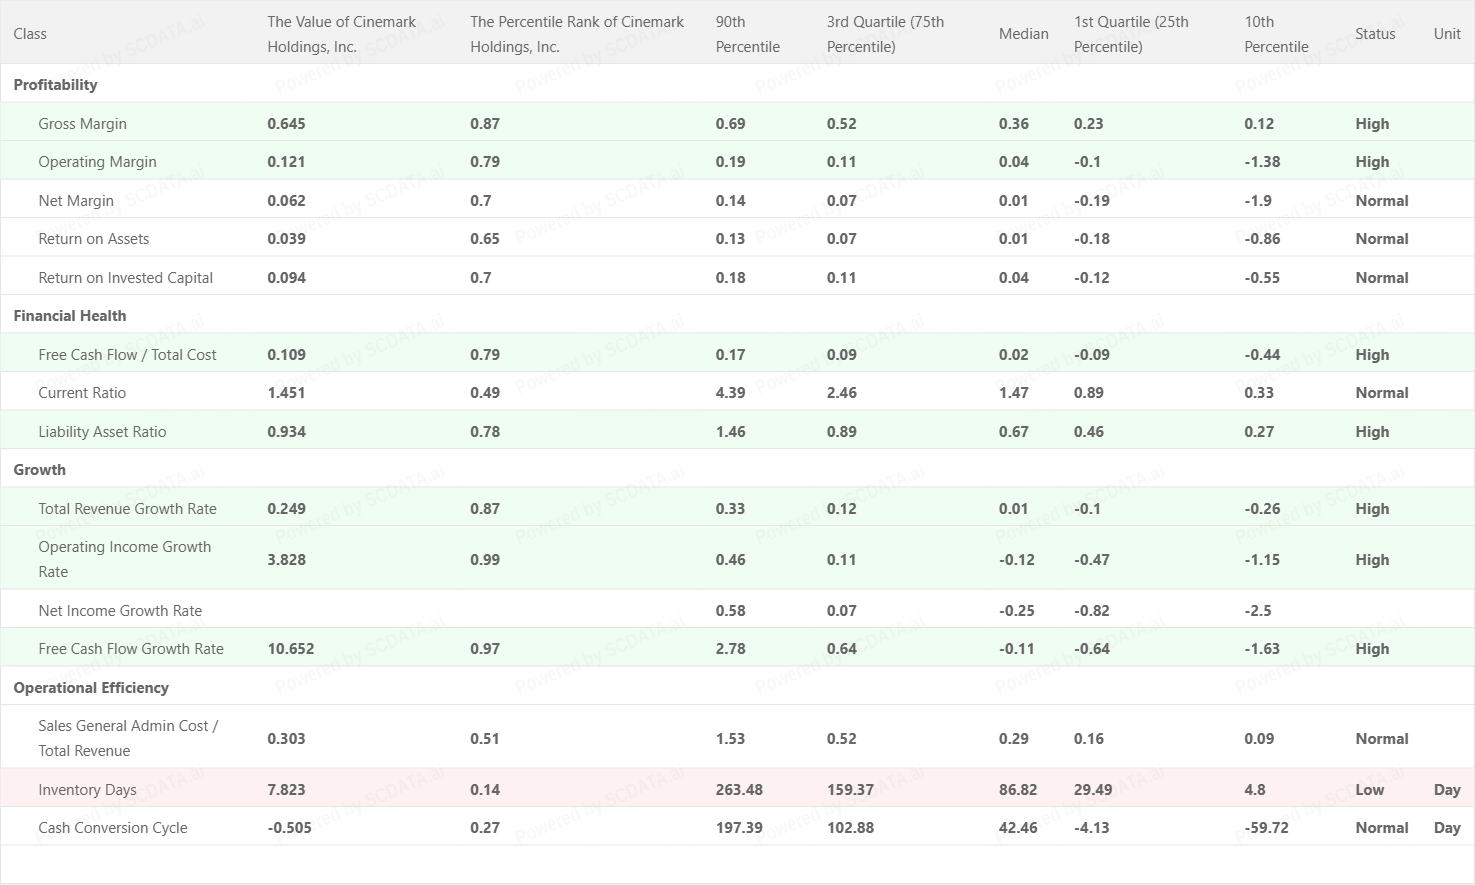Click the Median column header

1023,34
